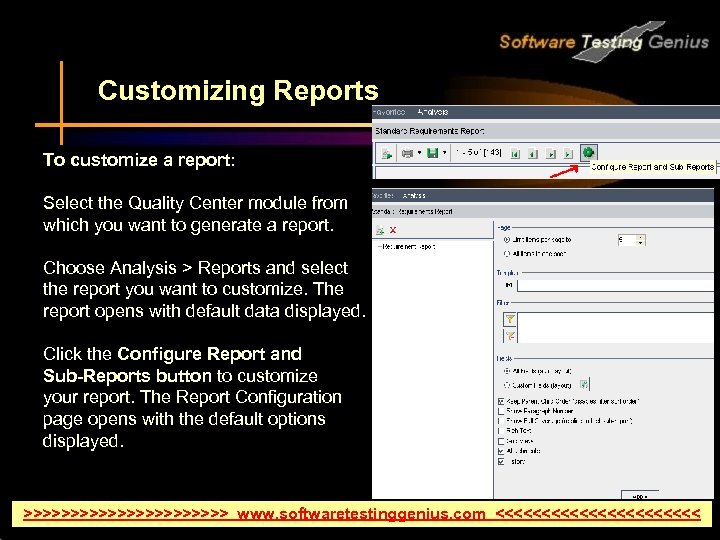Image resolution: width=720 pixels, height=540 pixels.
Task: Click the red X delete sub-report icon
Action: (x=393, y=230)
